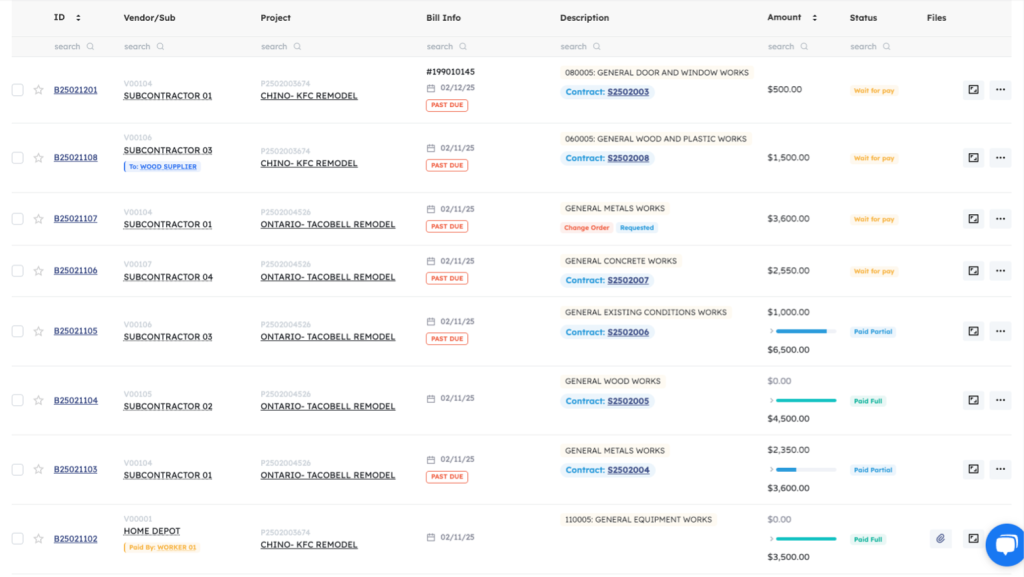Star bill B25021104 as favorite
The height and width of the screenshot is (577, 1024).
click(x=38, y=400)
